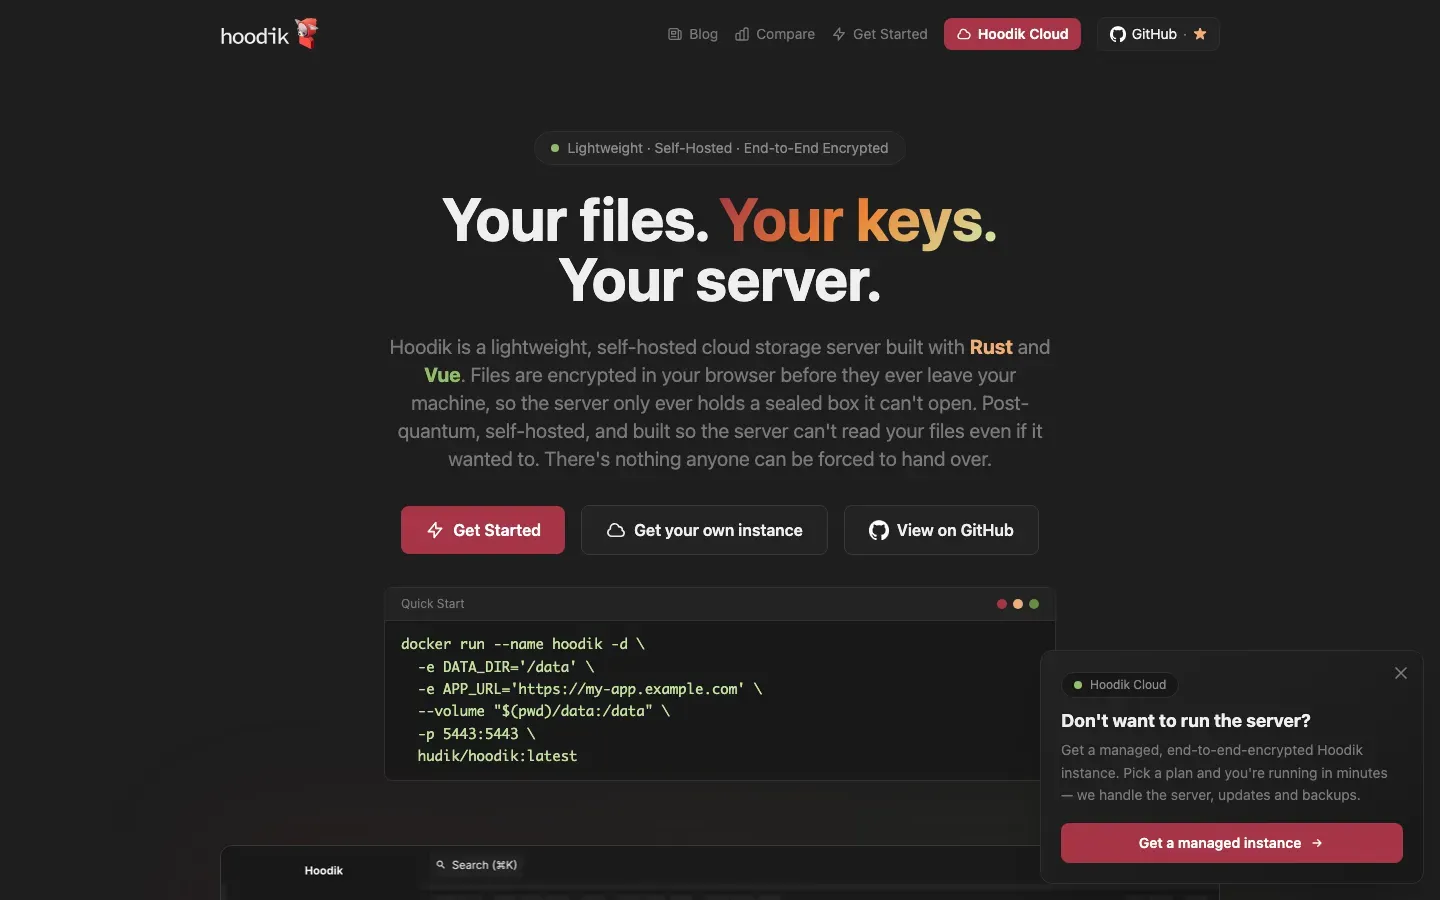Open the Compare nav link
1440x900 pixels.
775,34
